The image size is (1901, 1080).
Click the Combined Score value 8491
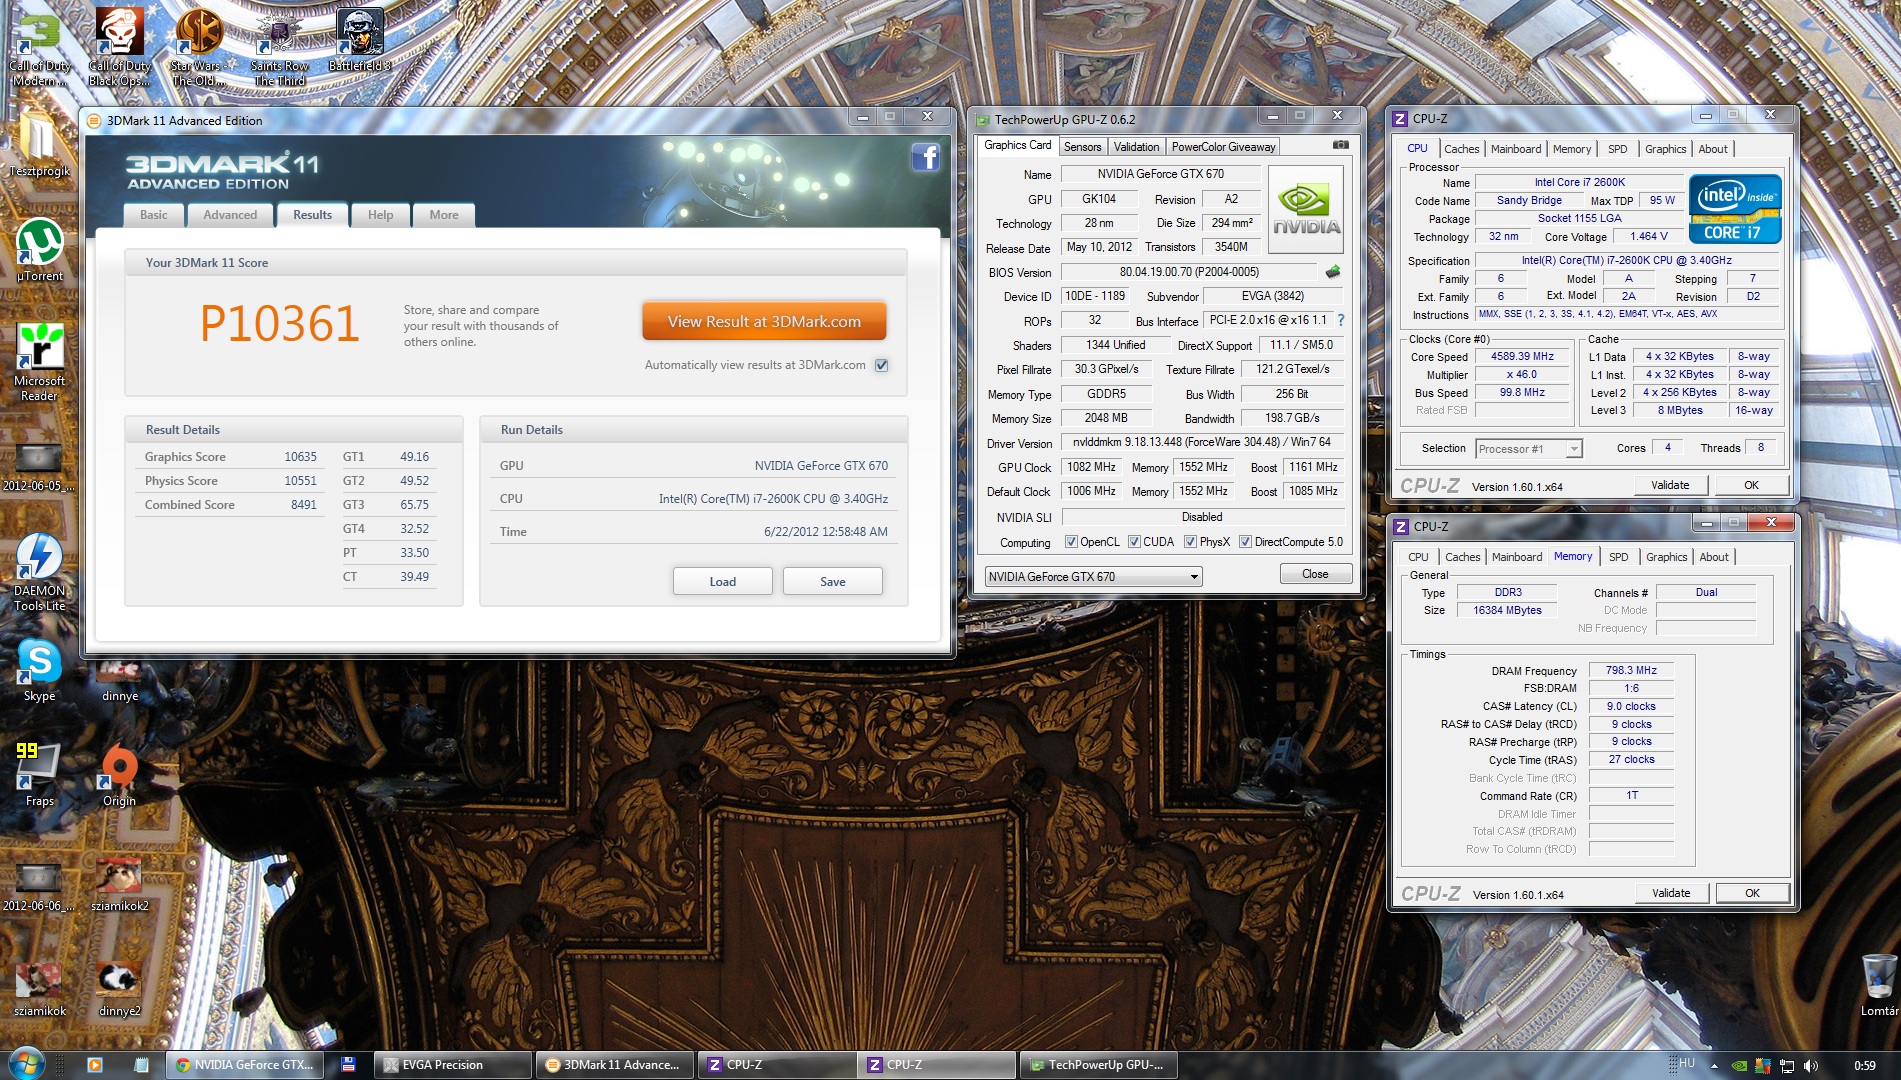coord(304,505)
